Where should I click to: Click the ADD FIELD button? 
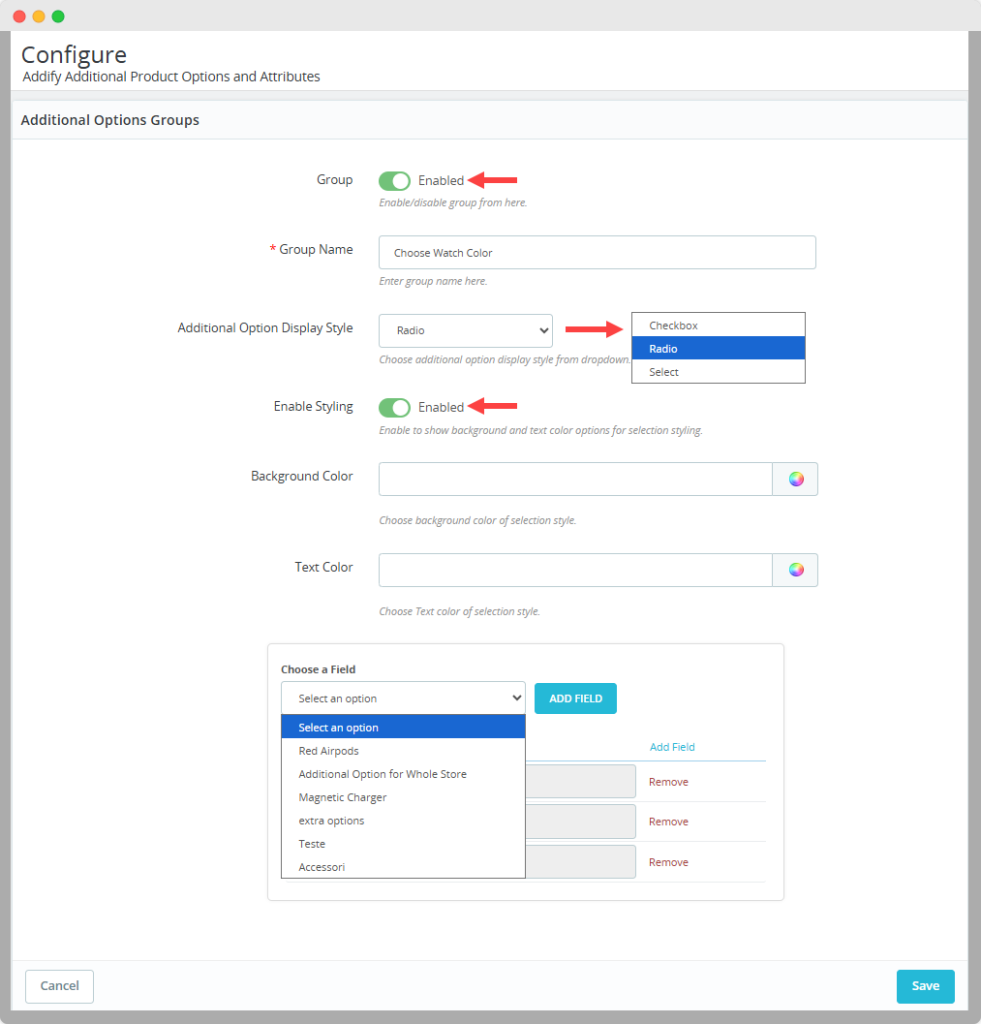coord(575,698)
